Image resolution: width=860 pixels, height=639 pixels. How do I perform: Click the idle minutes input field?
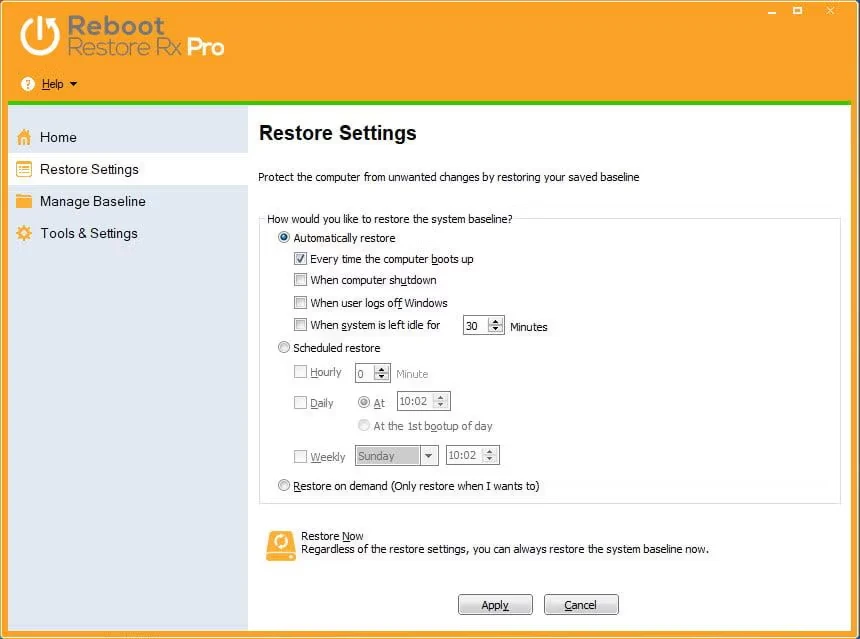476,325
